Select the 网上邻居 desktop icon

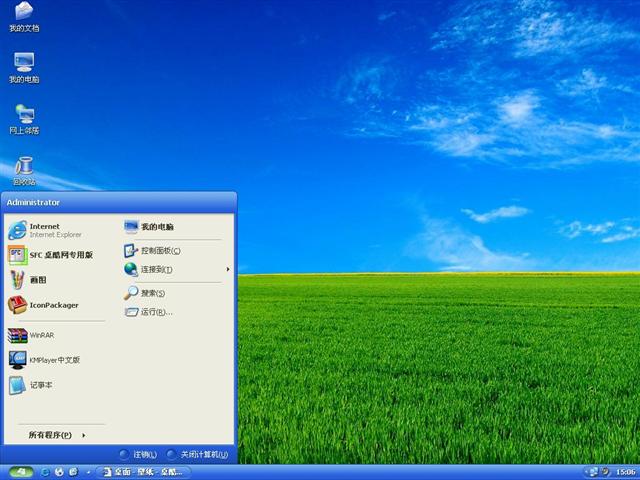[24, 119]
